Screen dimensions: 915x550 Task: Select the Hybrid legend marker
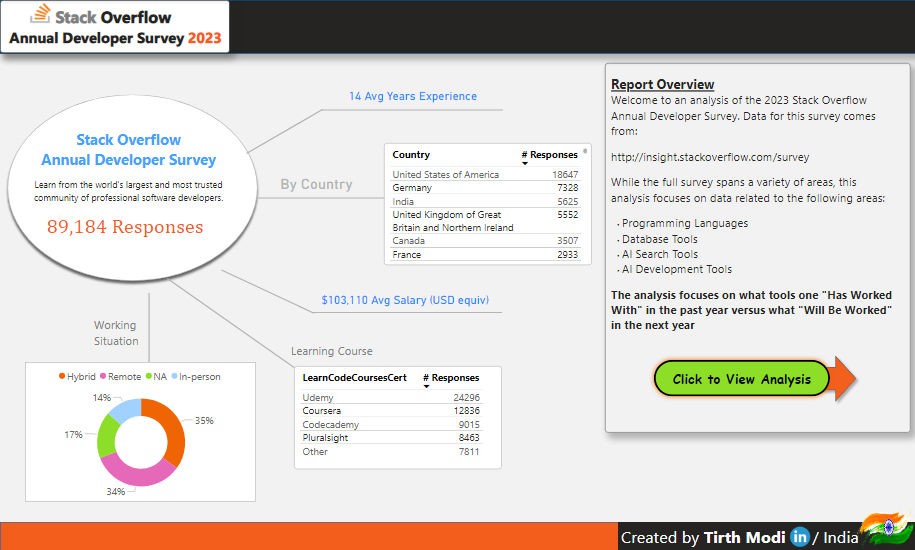pos(61,377)
